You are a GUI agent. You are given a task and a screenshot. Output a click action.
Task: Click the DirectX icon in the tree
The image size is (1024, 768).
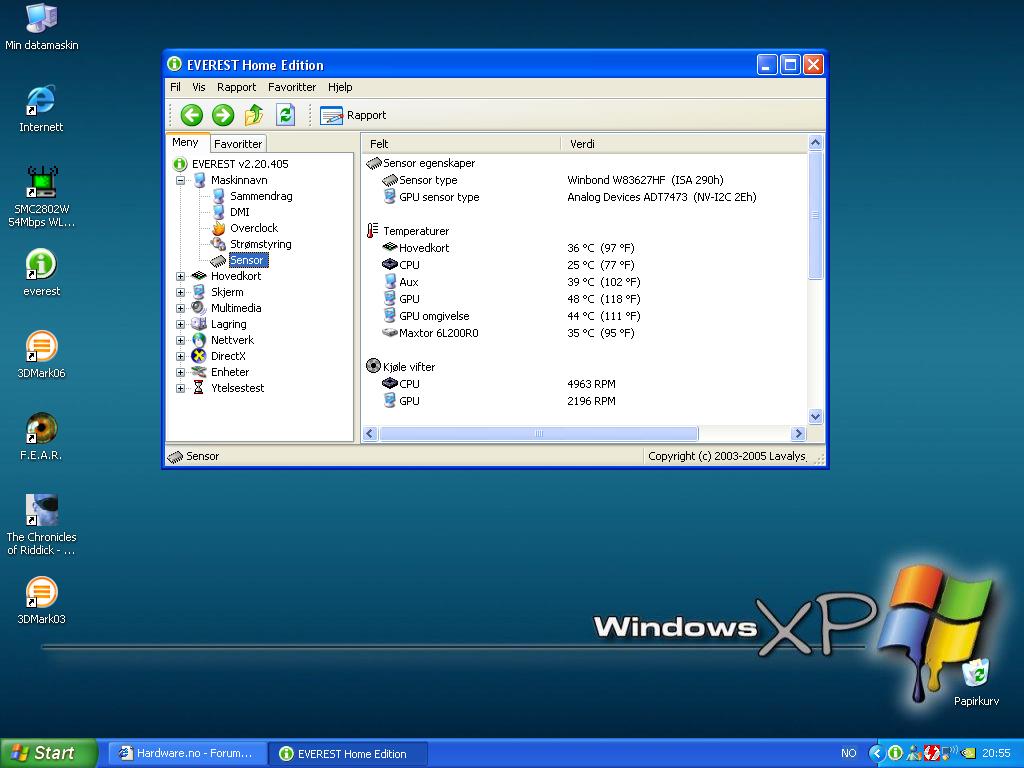[x=199, y=356]
